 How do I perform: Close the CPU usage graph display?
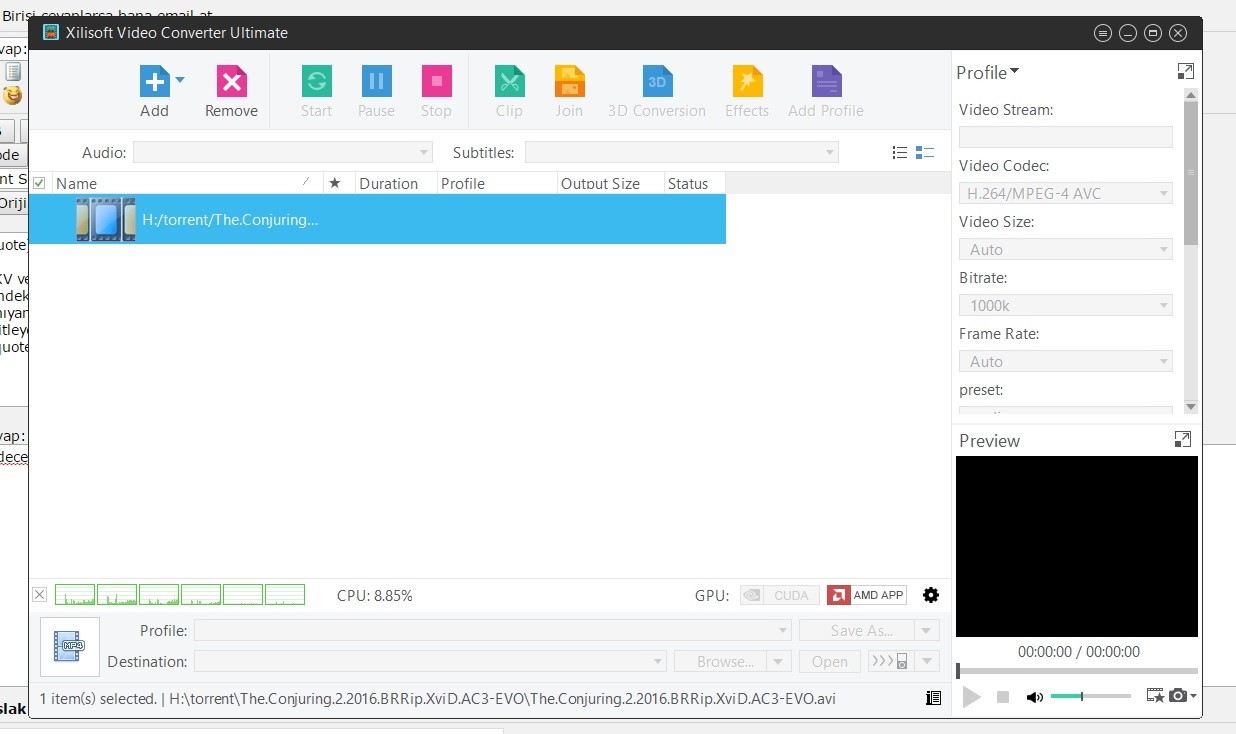pos(40,595)
